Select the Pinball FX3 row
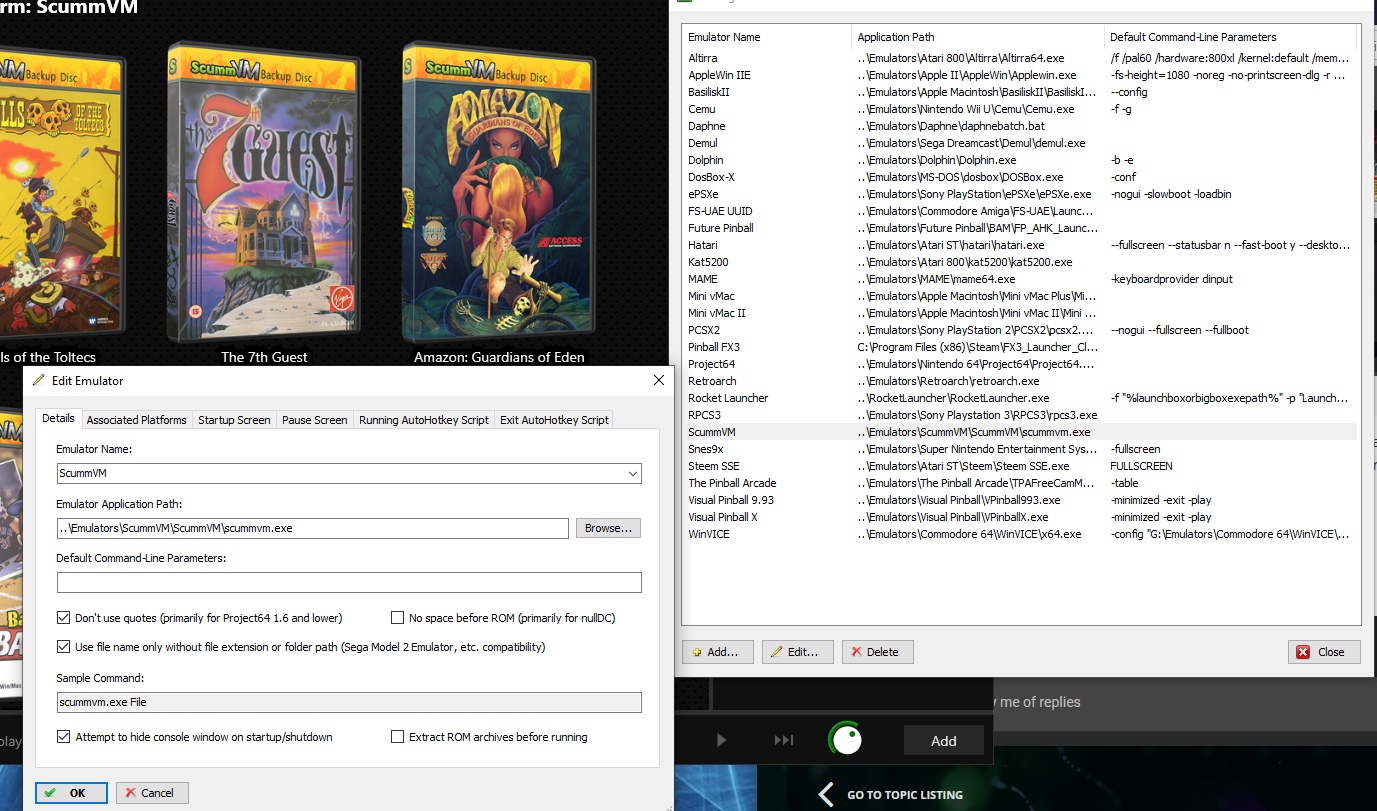 pos(1020,347)
